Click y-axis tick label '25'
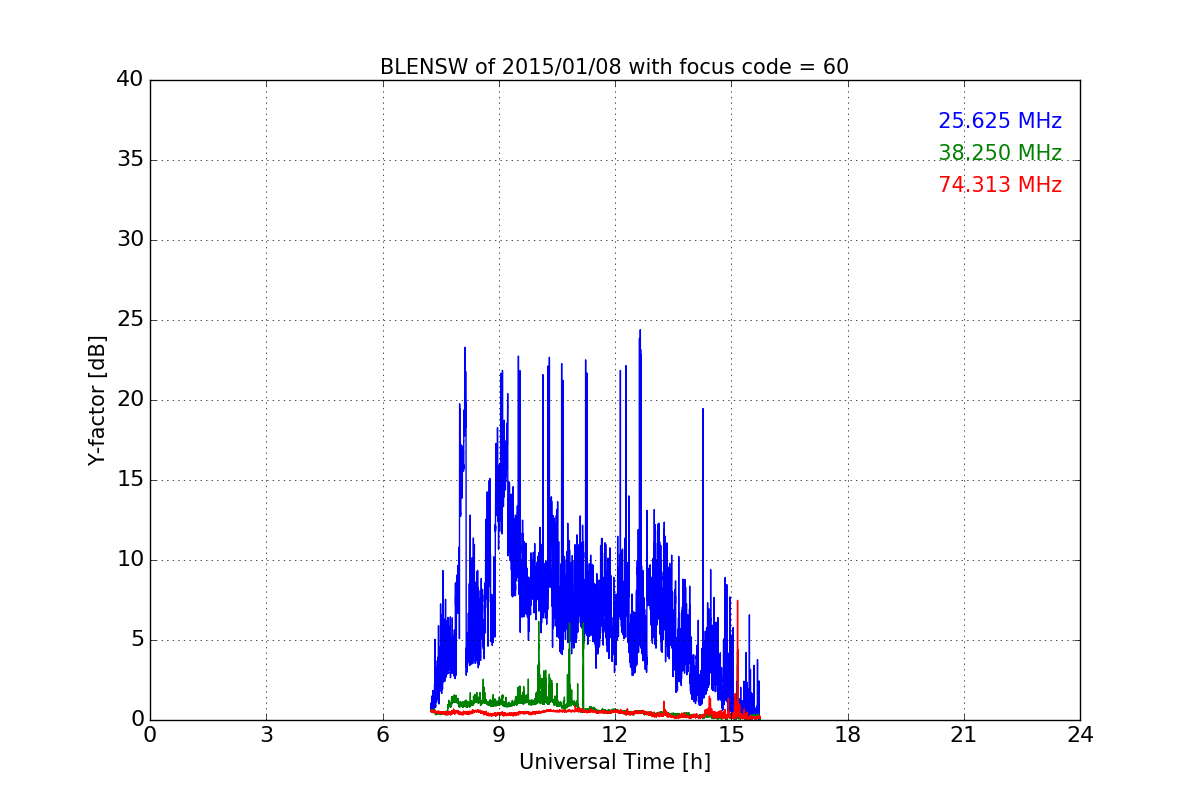This screenshot has height=800, width=1200. [x=130, y=320]
